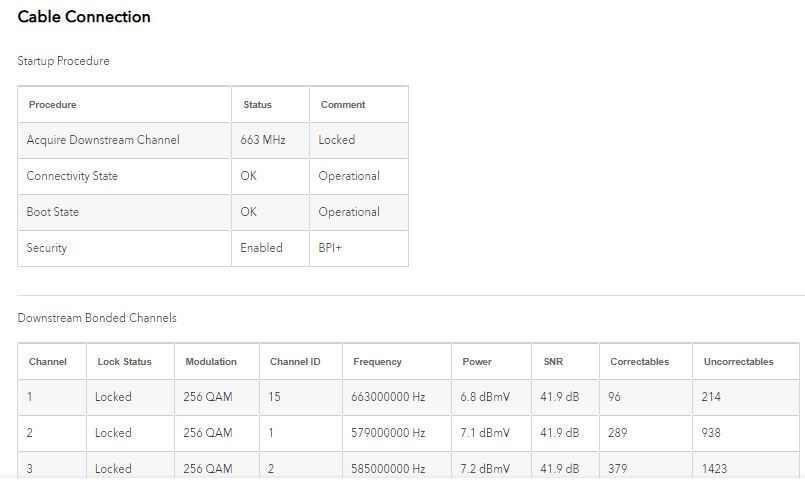Click the Status column header in startup table
Screen dimensions: 805x495
point(257,105)
